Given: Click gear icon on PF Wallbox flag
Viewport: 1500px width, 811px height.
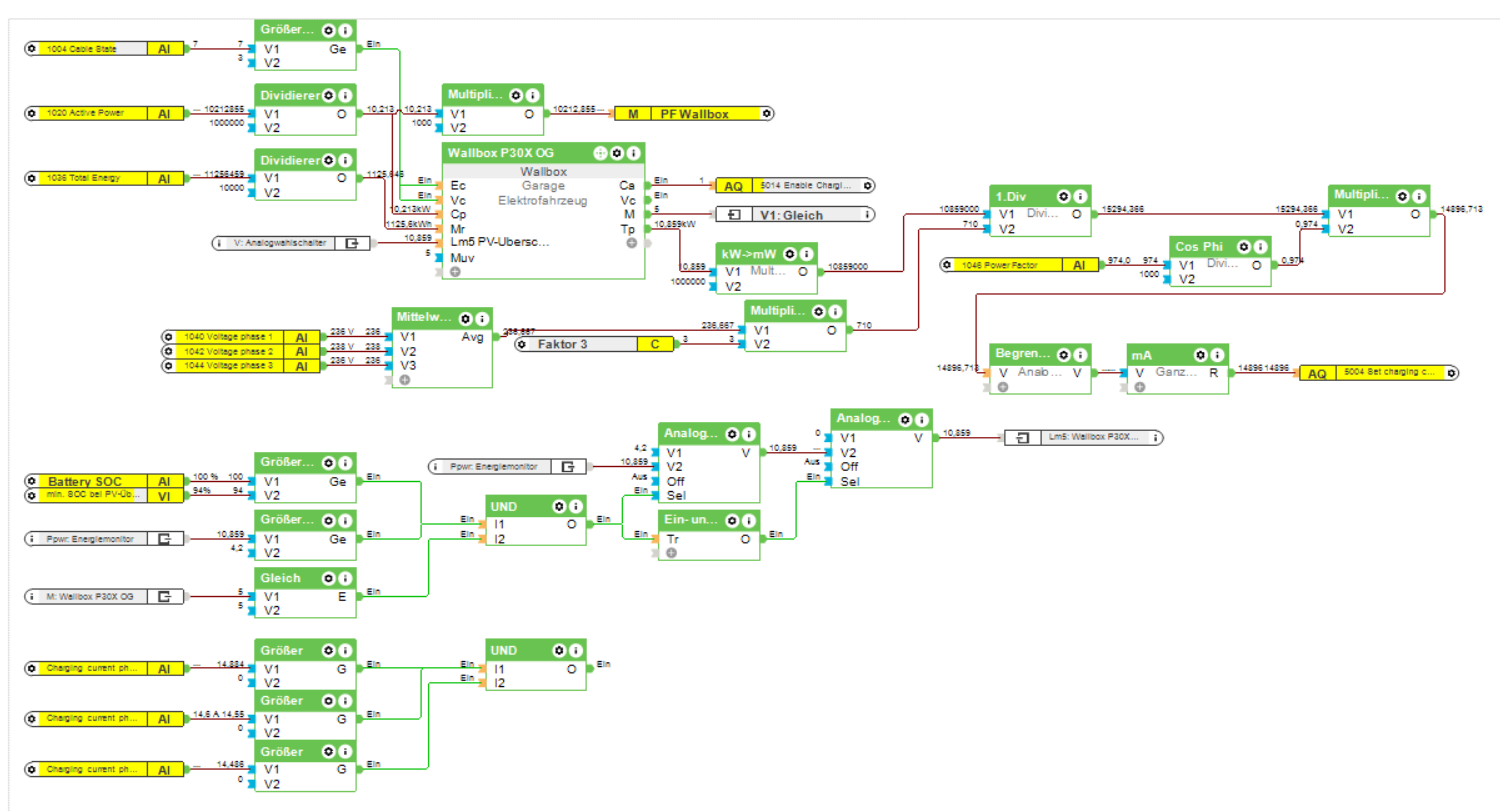Looking at the screenshot, I should pos(766,114).
